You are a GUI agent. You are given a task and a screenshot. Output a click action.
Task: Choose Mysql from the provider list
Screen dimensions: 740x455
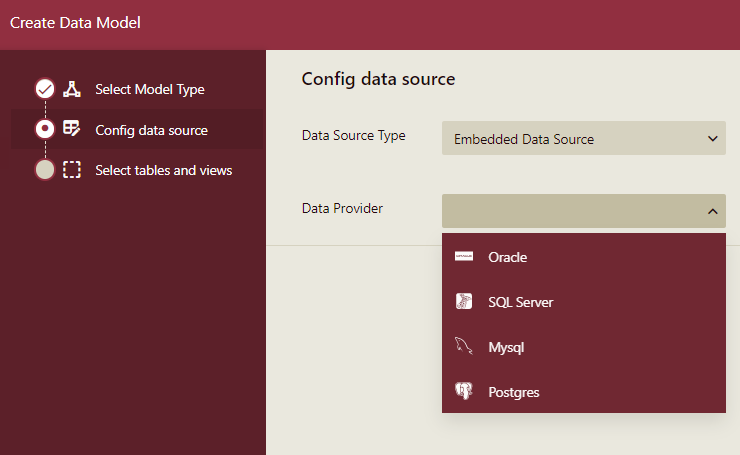[583, 346]
